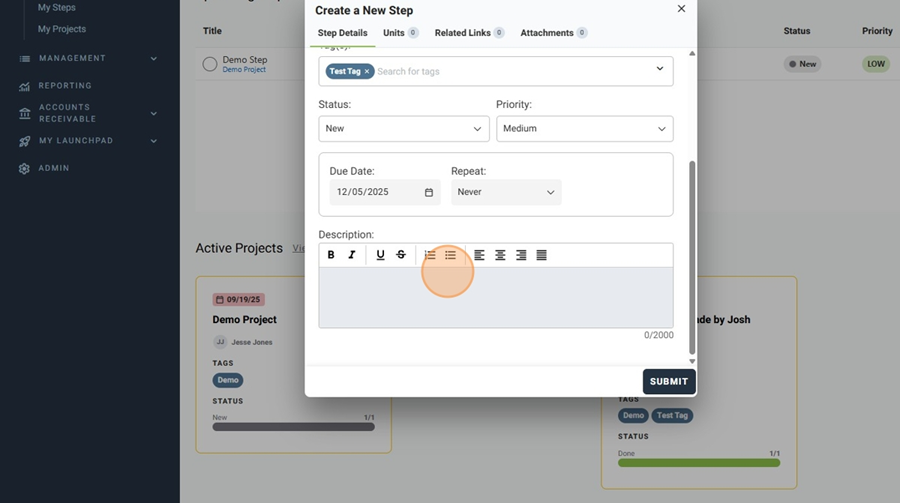Viewport: 900px width, 503px height.
Task: Switch to the Units tab
Action: coord(401,33)
